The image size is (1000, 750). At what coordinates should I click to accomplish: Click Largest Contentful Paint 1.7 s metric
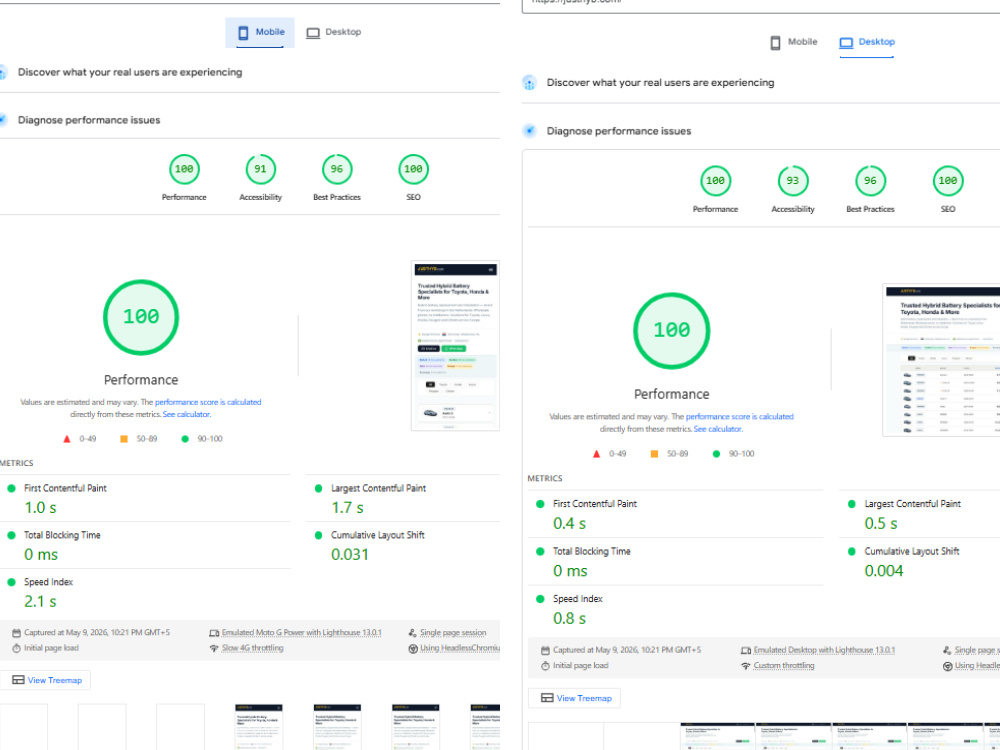click(x=403, y=498)
